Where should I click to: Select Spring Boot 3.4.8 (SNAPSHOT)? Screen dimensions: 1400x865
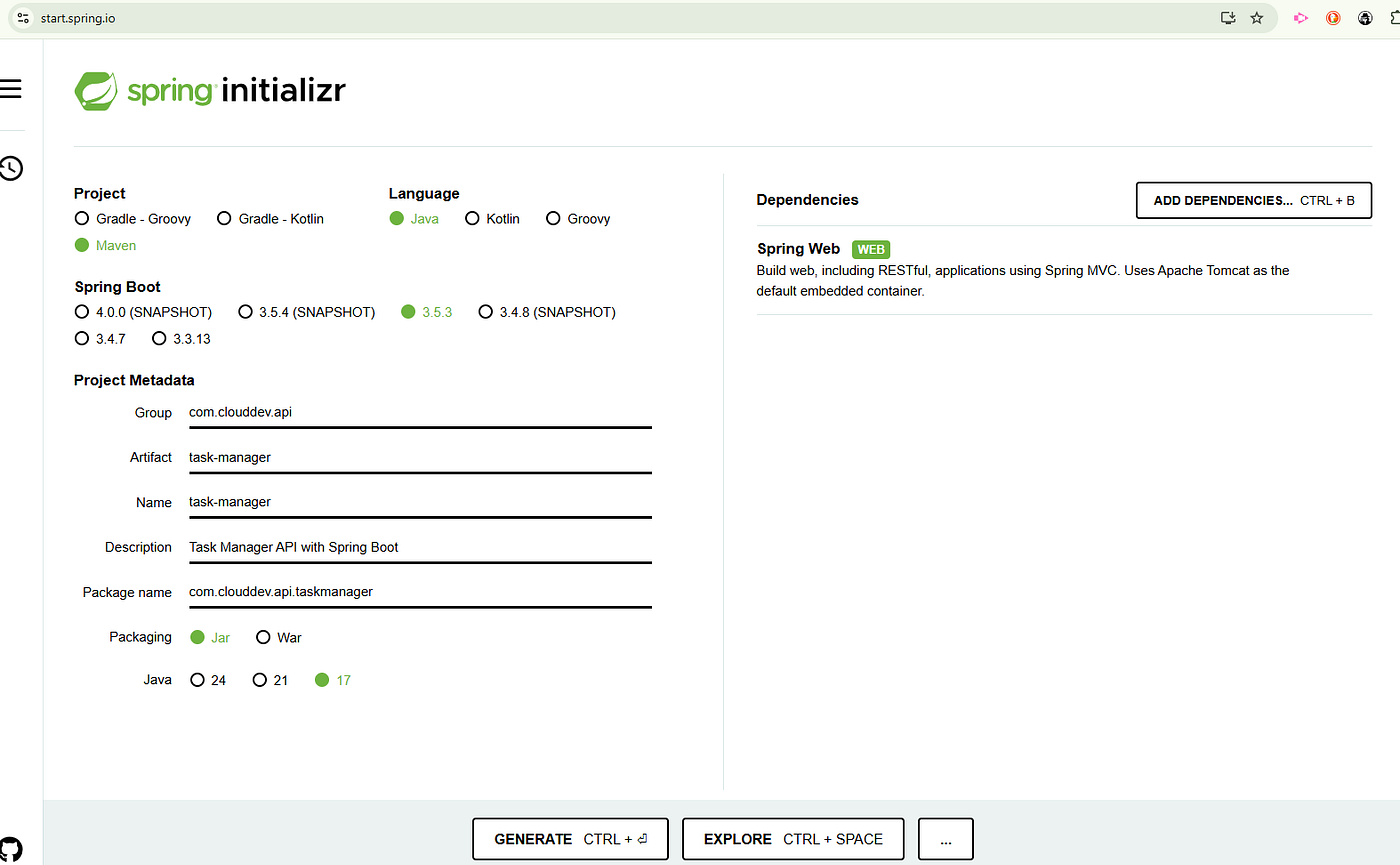coord(547,312)
